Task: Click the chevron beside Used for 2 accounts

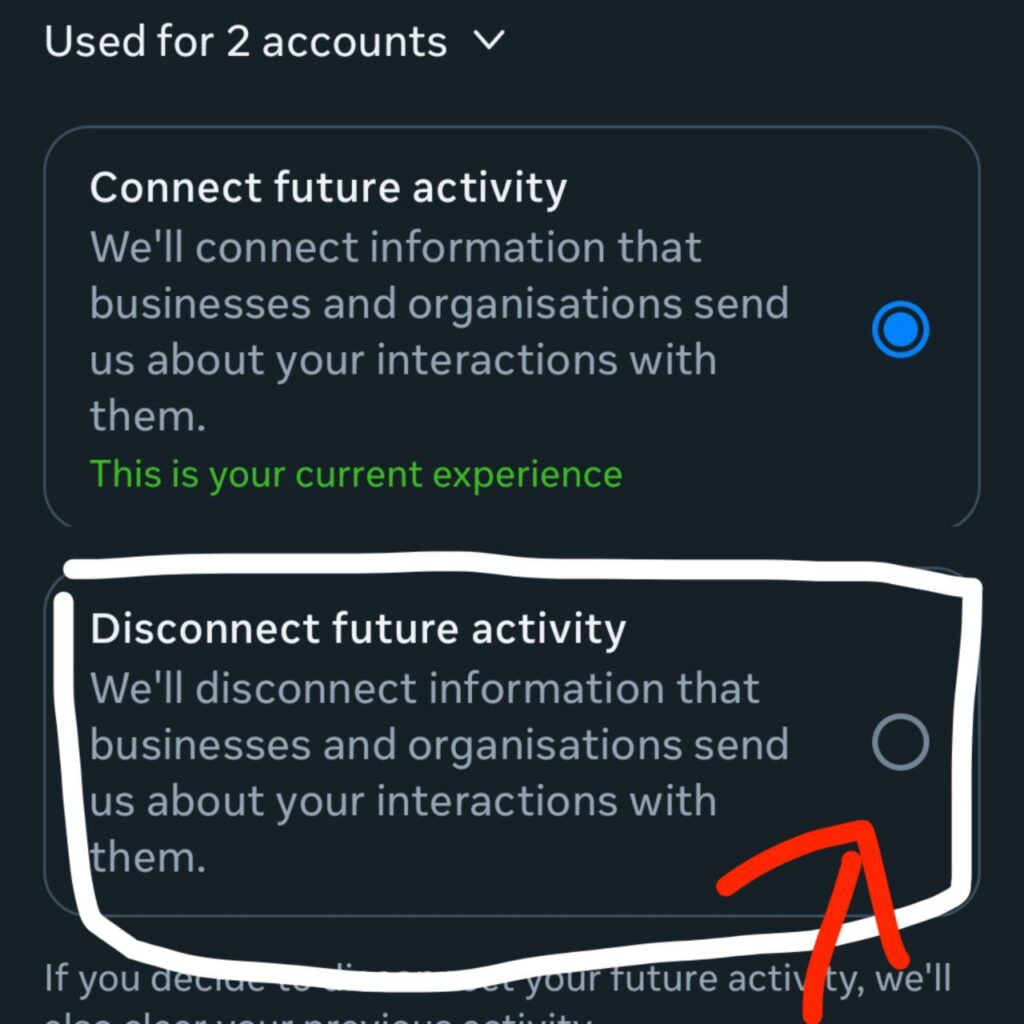Action: pos(489,41)
